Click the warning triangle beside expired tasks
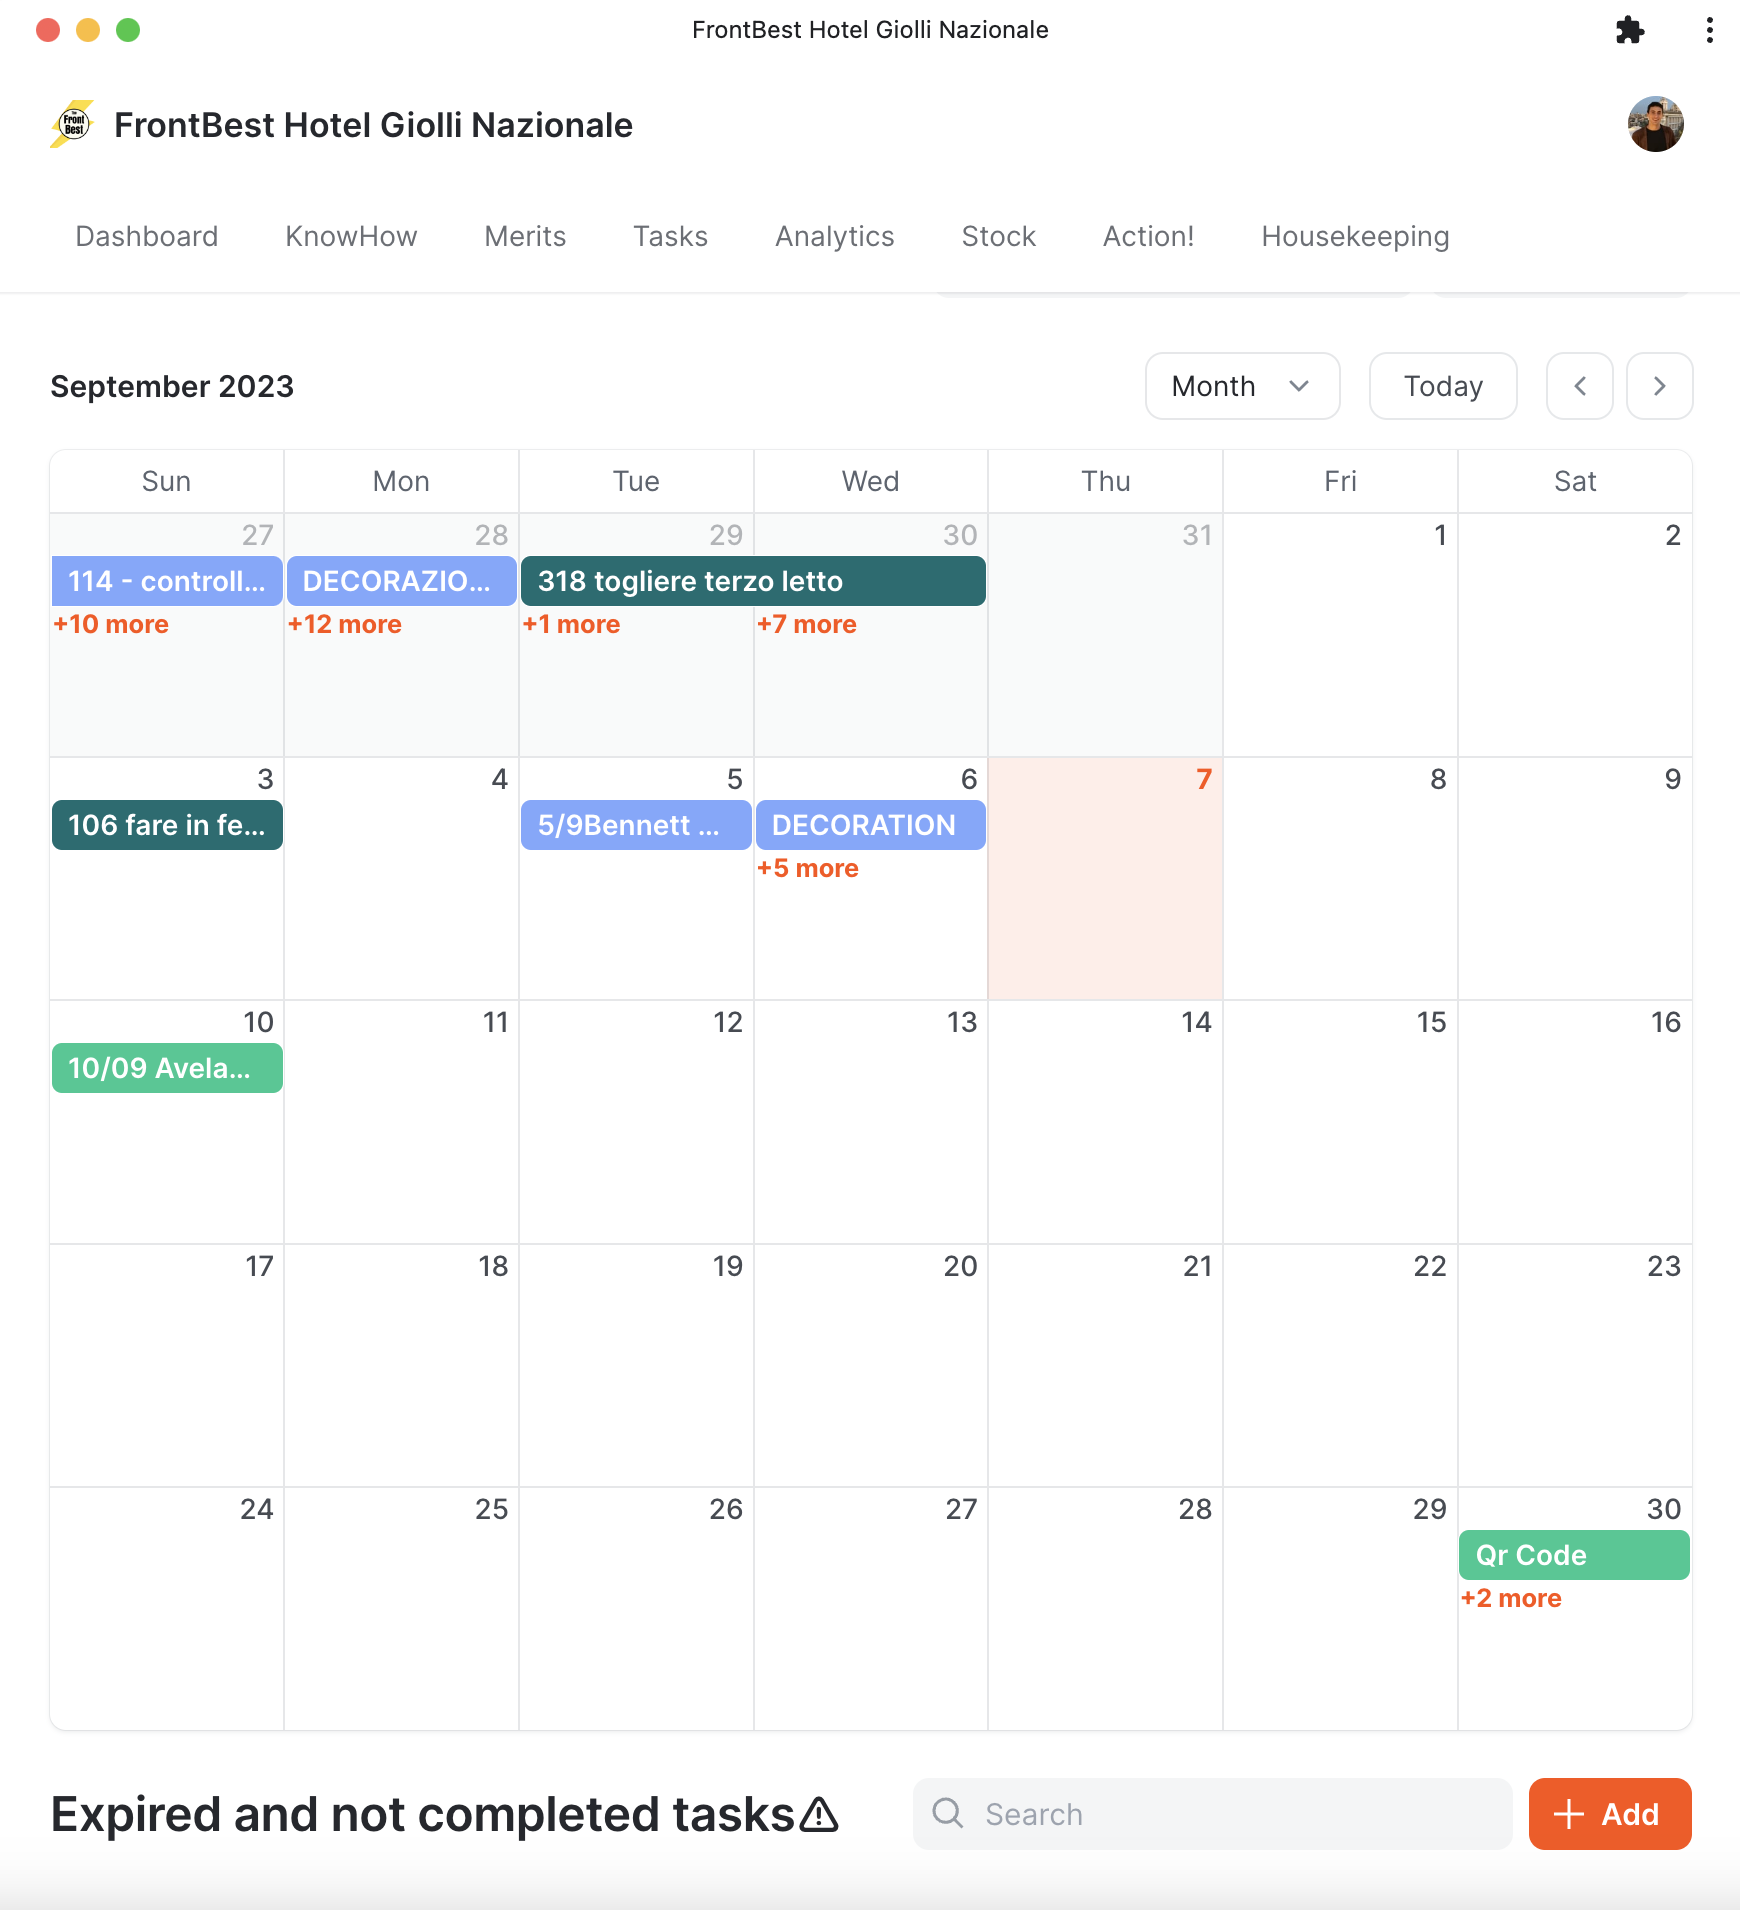This screenshot has width=1740, height=1910. 820,1814
